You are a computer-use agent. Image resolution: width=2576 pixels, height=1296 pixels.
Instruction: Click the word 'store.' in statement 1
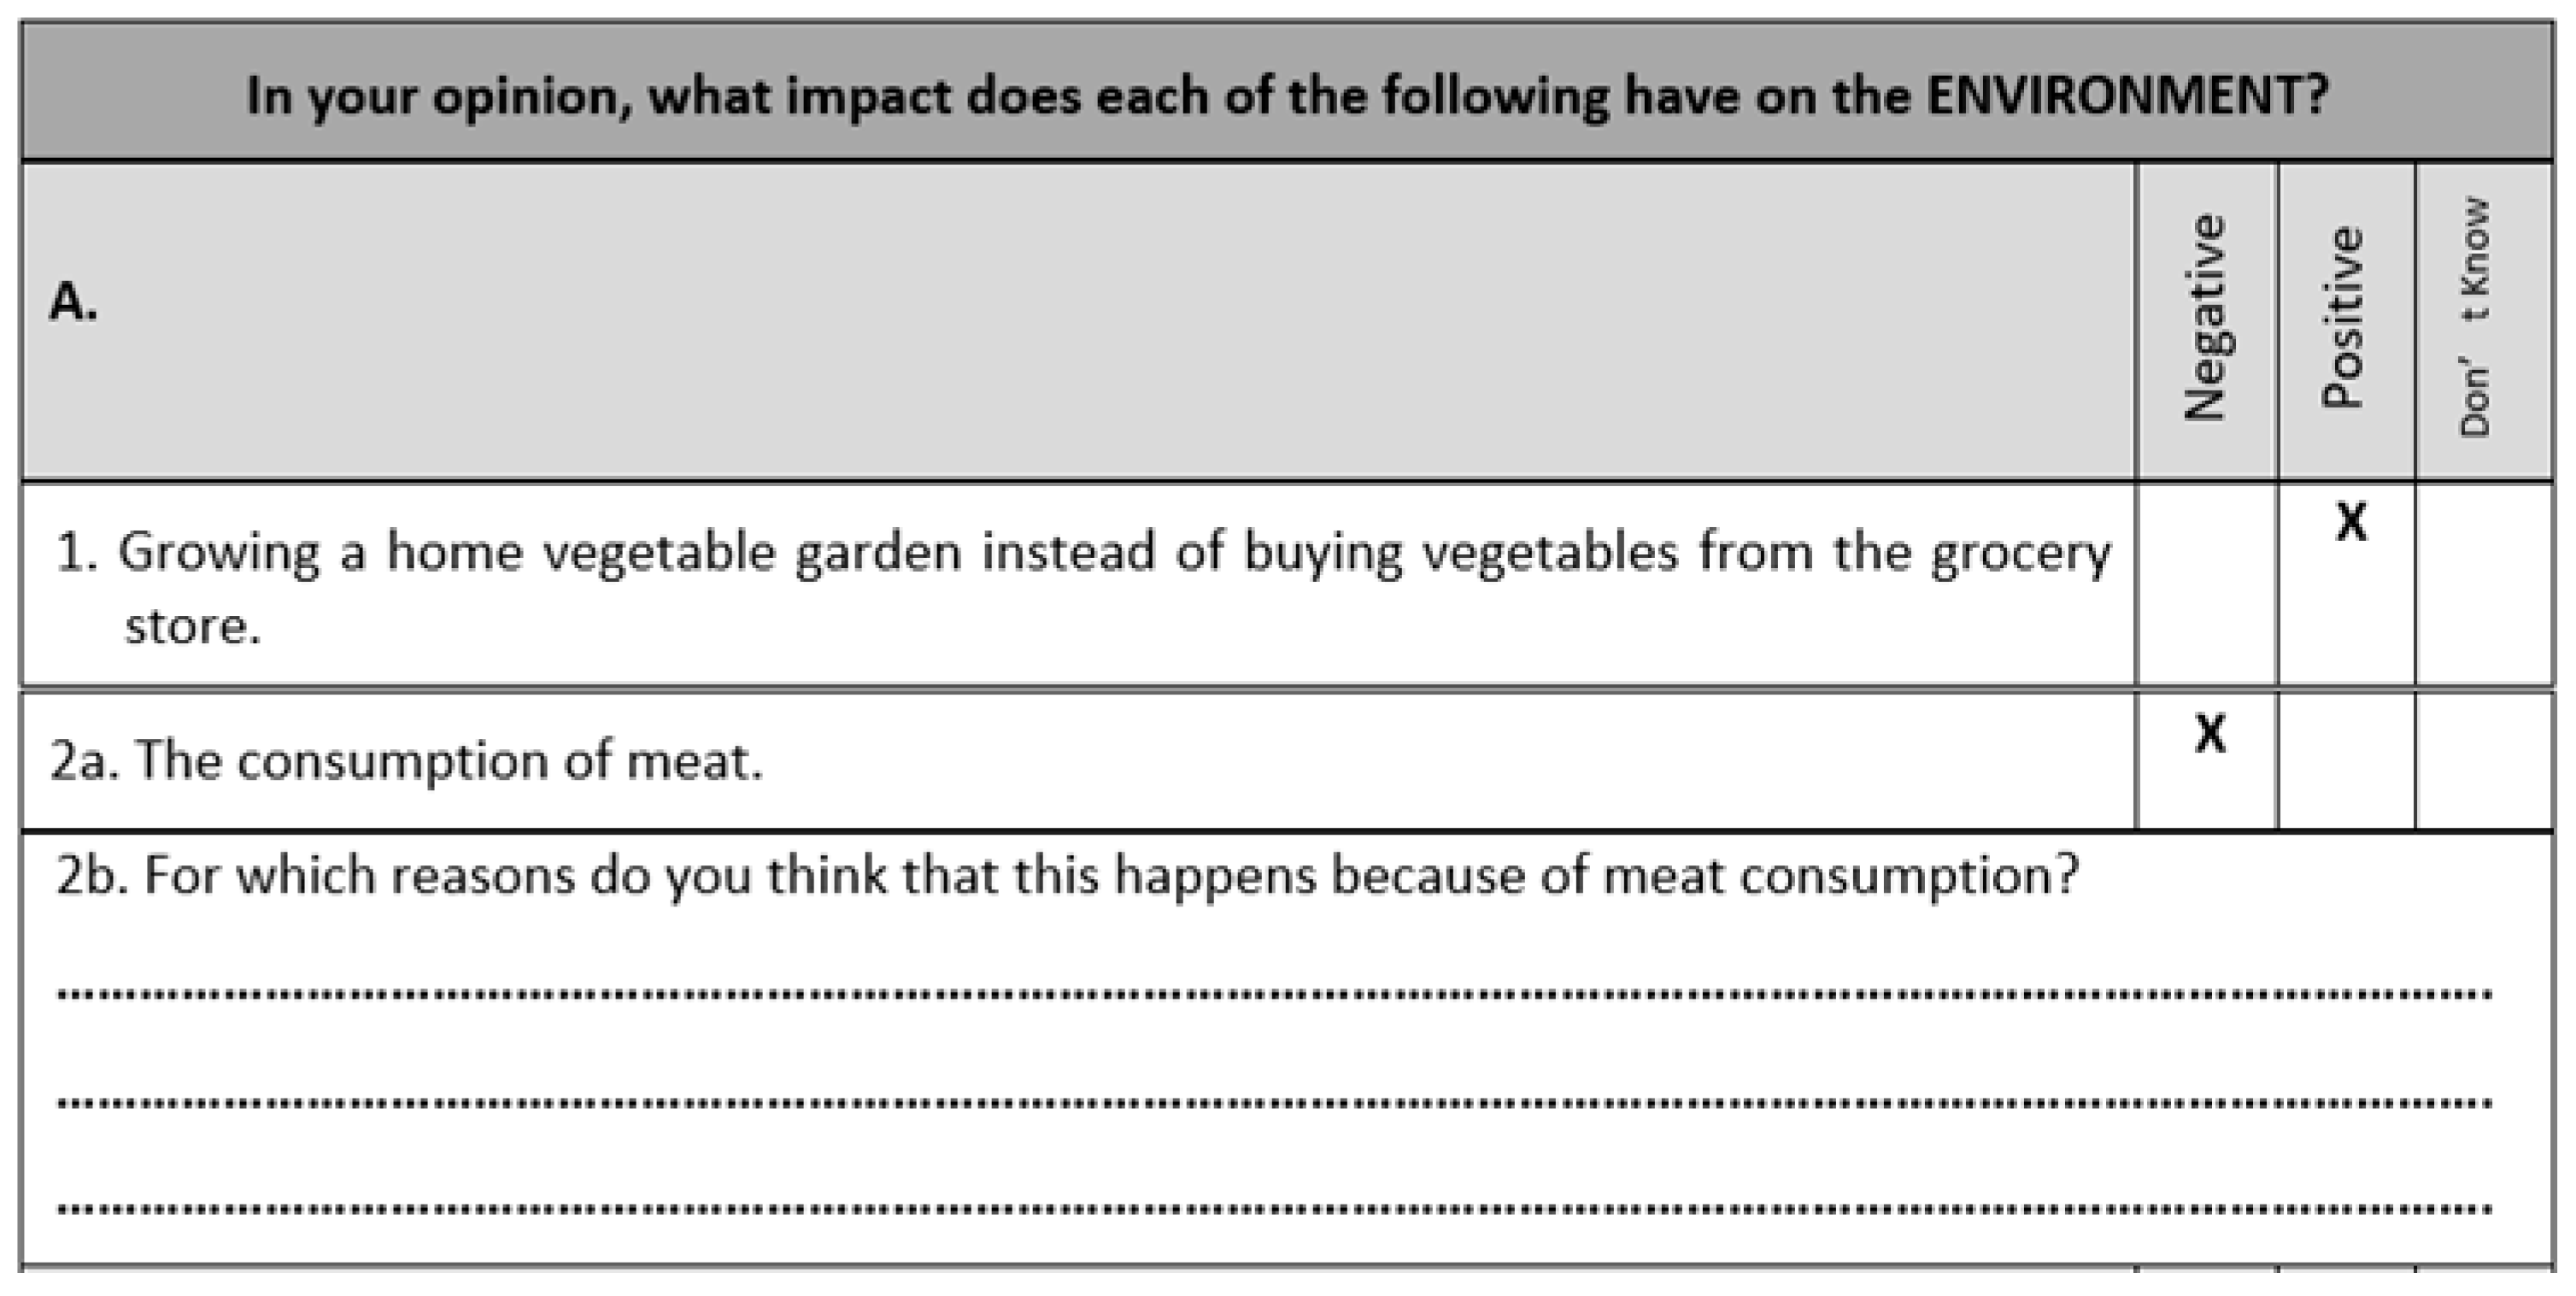tap(192, 627)
